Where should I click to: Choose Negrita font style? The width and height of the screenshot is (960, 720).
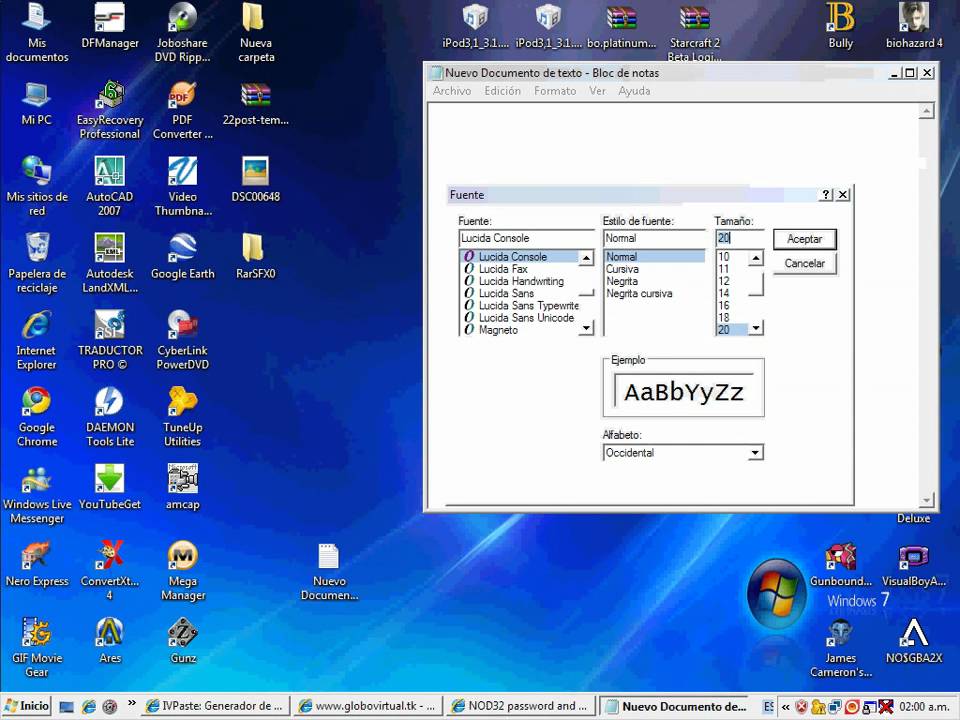pos(622,281)
